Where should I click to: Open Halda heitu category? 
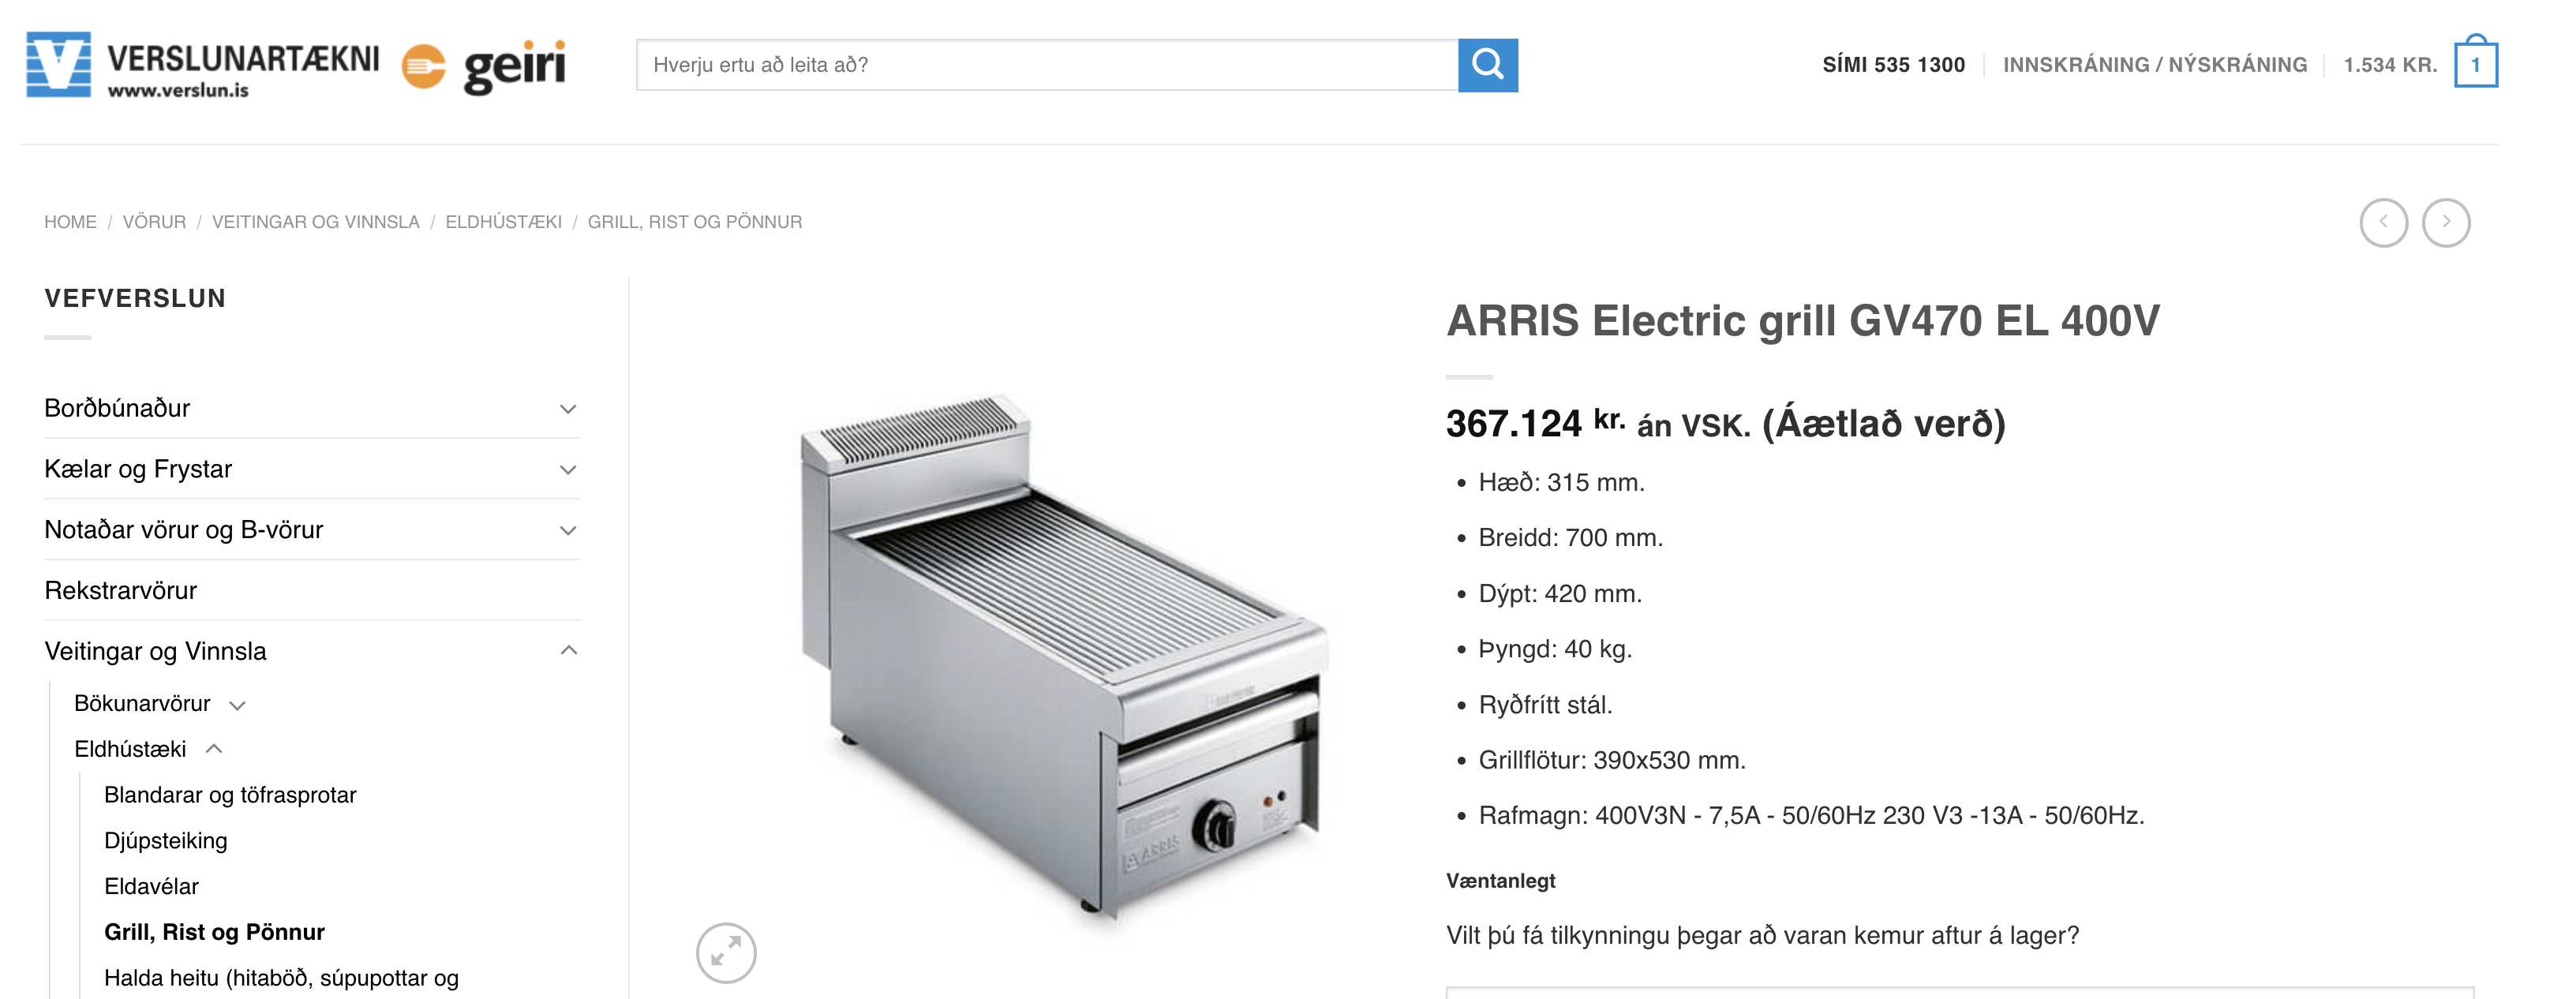click(281, 978)
